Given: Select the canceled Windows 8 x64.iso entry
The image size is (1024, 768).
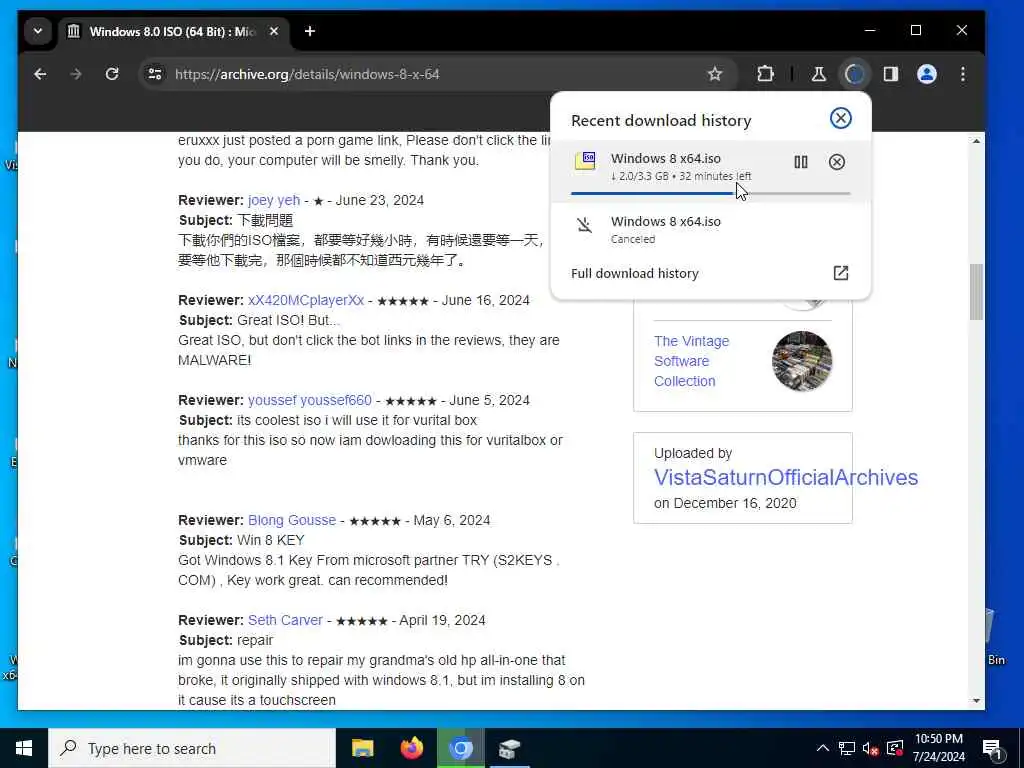Looking at the screenshot, I should point(711,230).
